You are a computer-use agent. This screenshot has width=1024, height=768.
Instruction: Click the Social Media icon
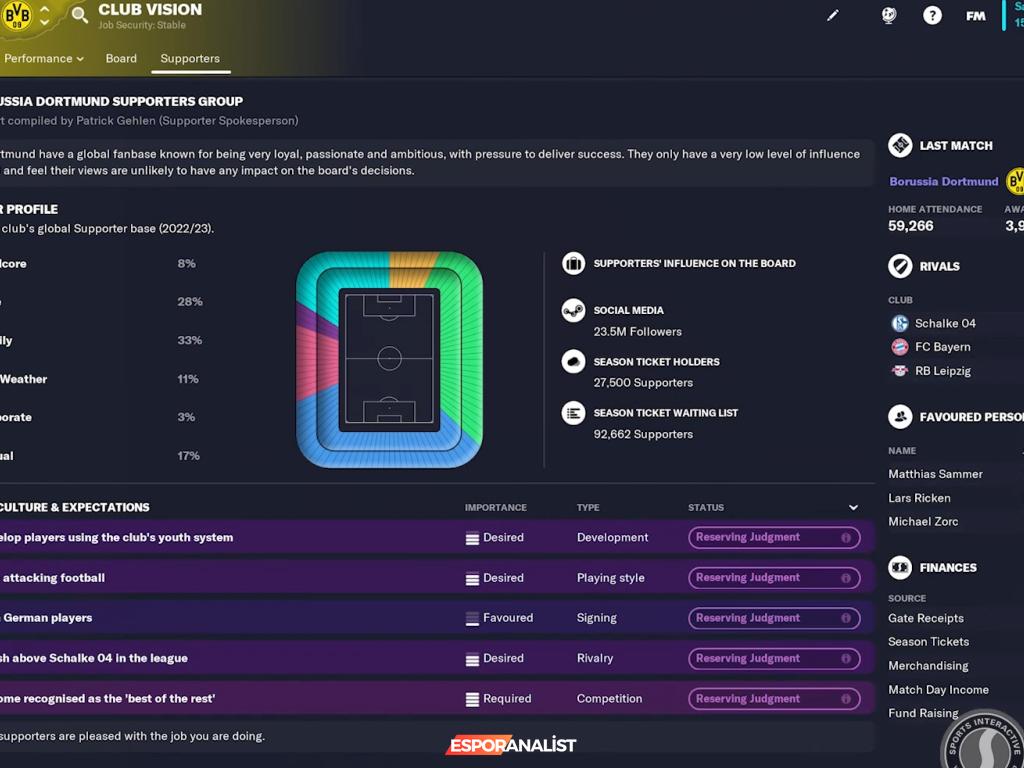coord(573,310)
